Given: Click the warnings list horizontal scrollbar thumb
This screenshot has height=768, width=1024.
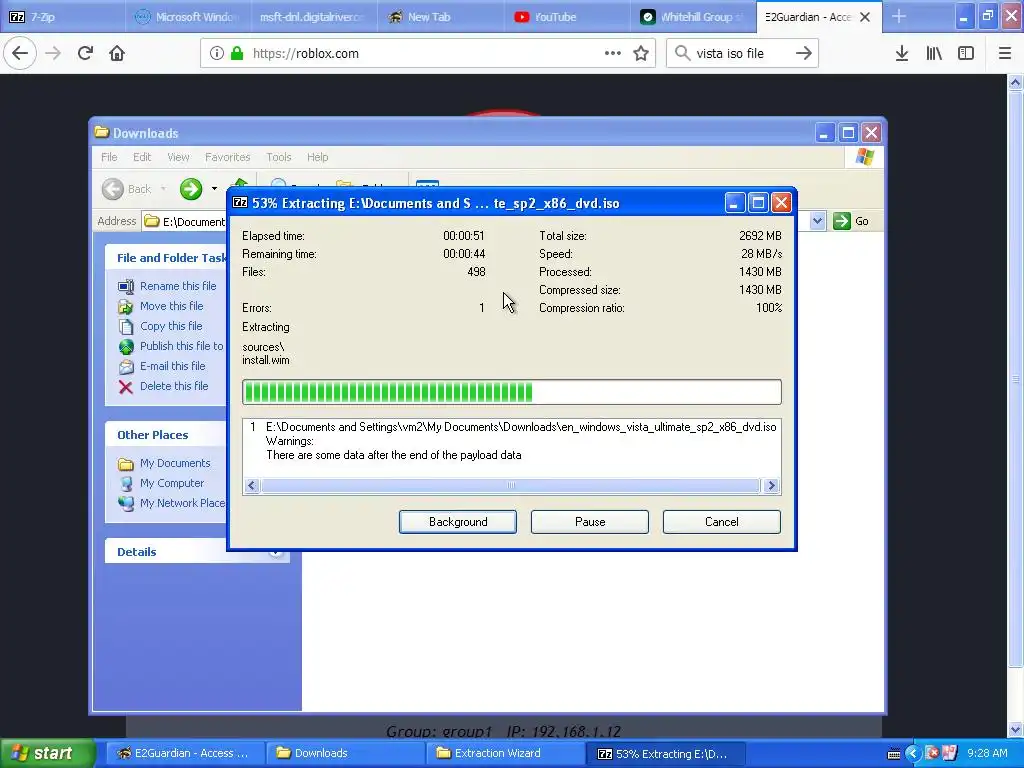Looking at the screenshot, I should (x=511, y=485).
